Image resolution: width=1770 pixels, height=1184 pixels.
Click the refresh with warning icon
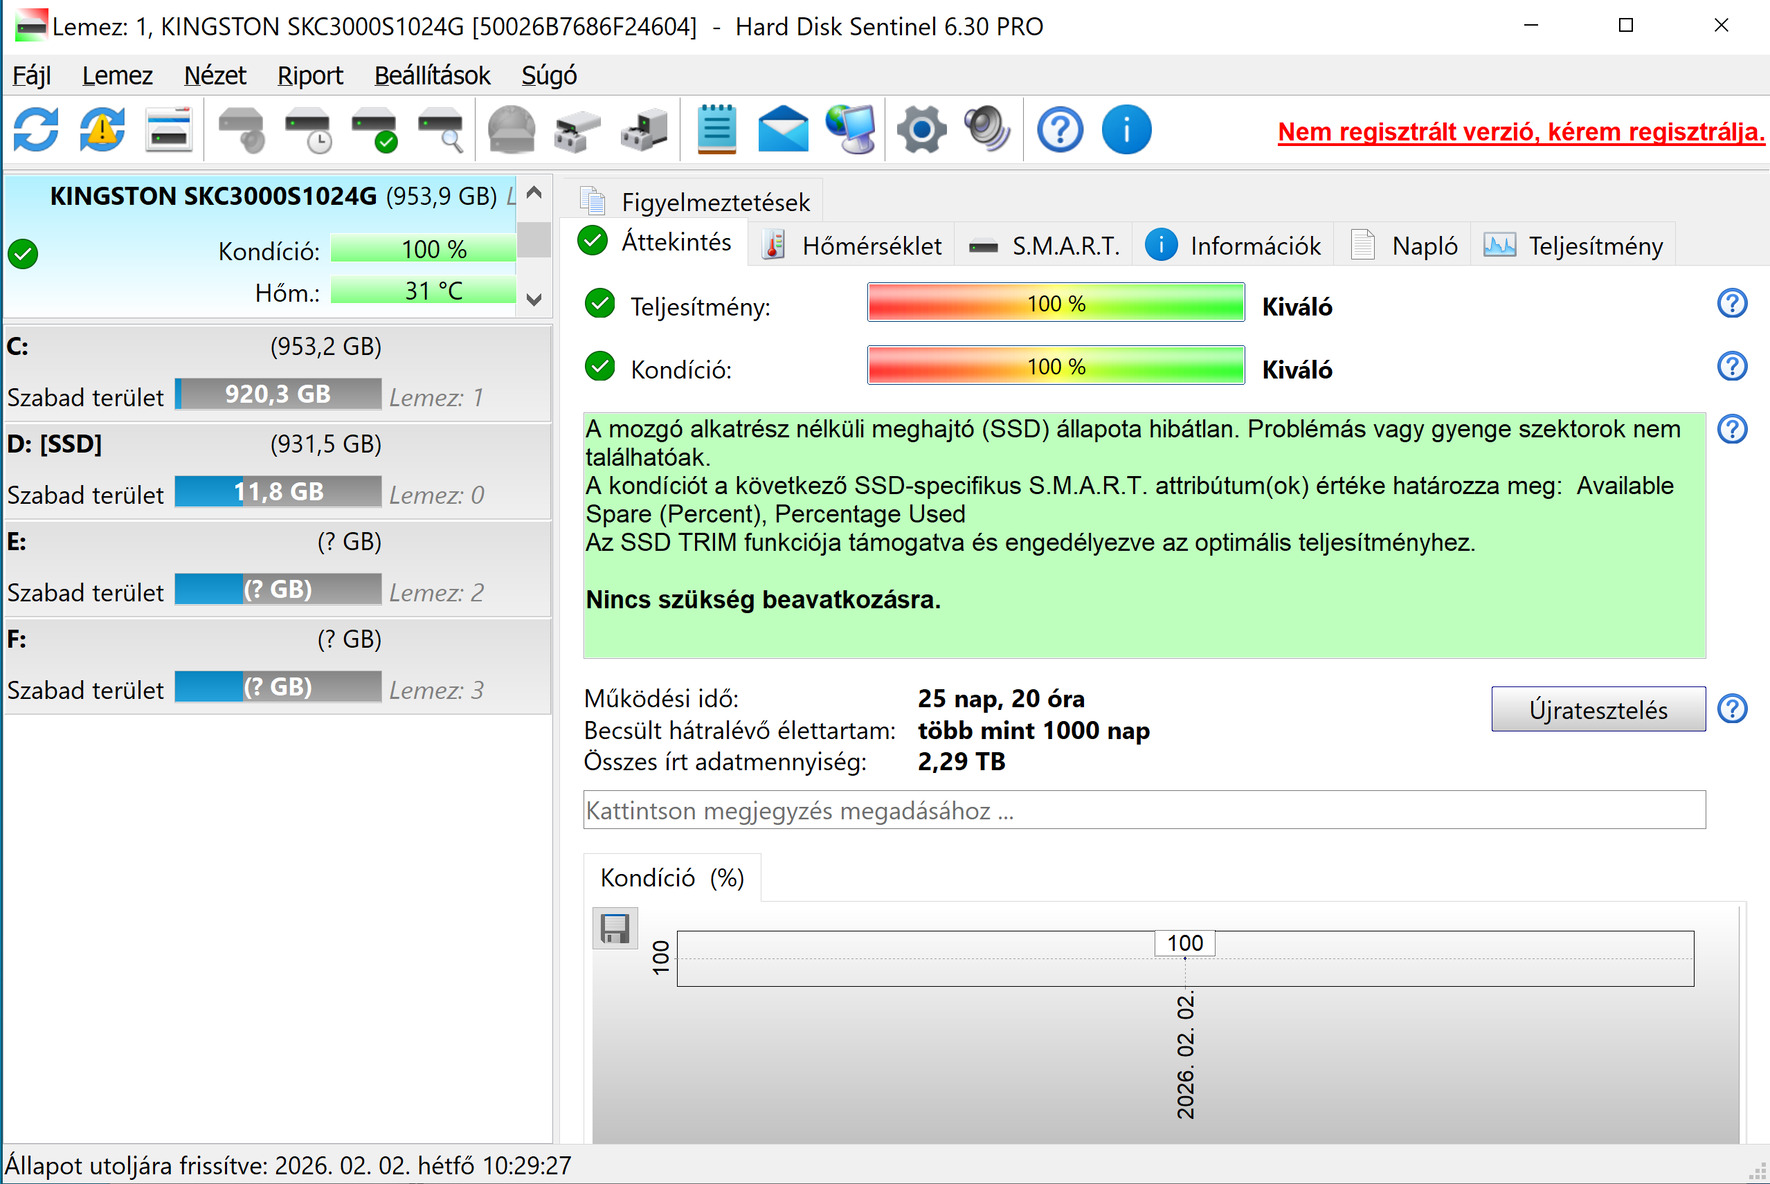coord(102,130)
